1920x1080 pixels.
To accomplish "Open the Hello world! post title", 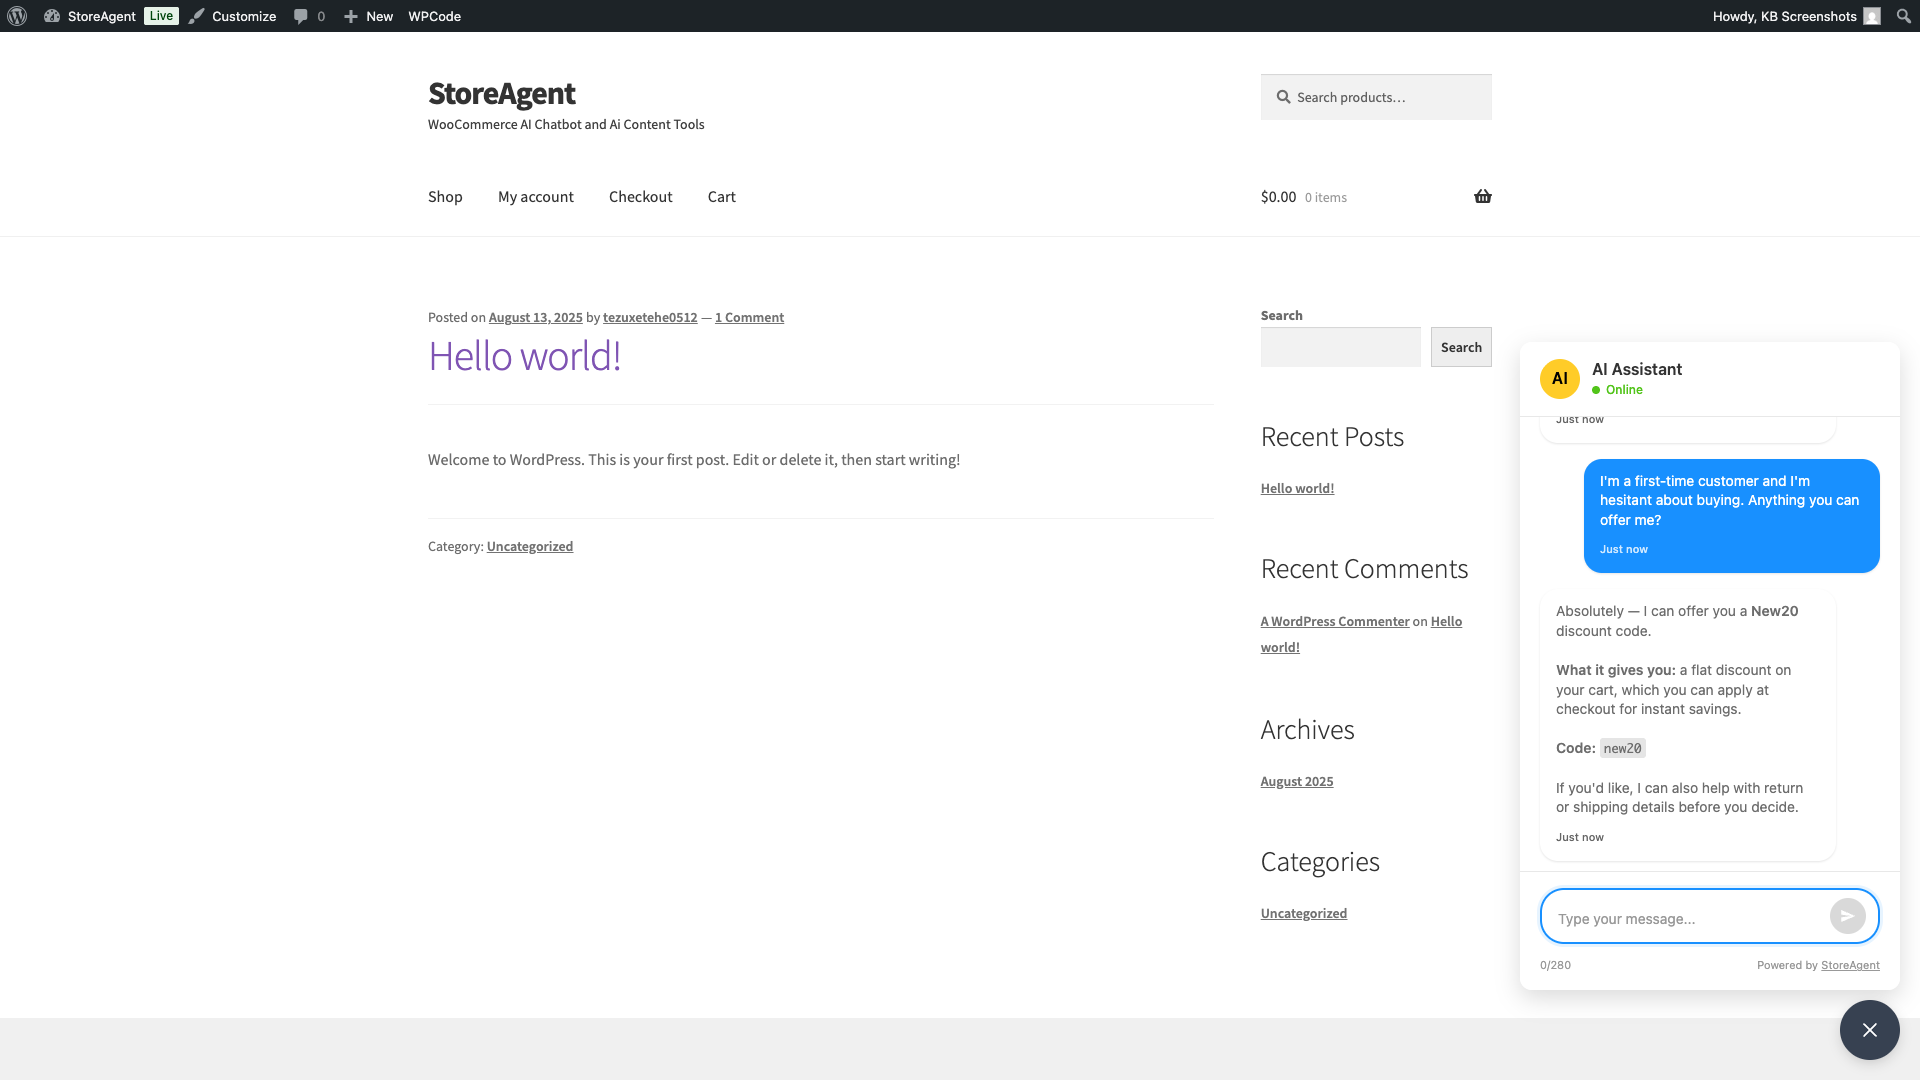I will pos(524,356).
